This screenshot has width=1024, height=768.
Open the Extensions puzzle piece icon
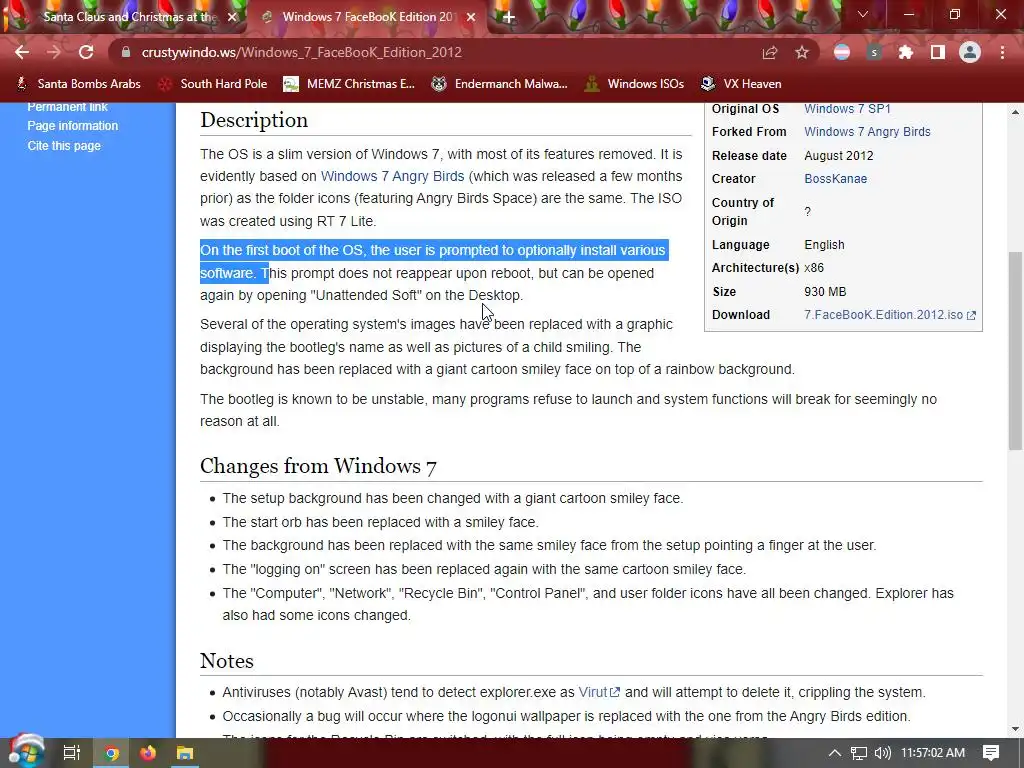906,52
